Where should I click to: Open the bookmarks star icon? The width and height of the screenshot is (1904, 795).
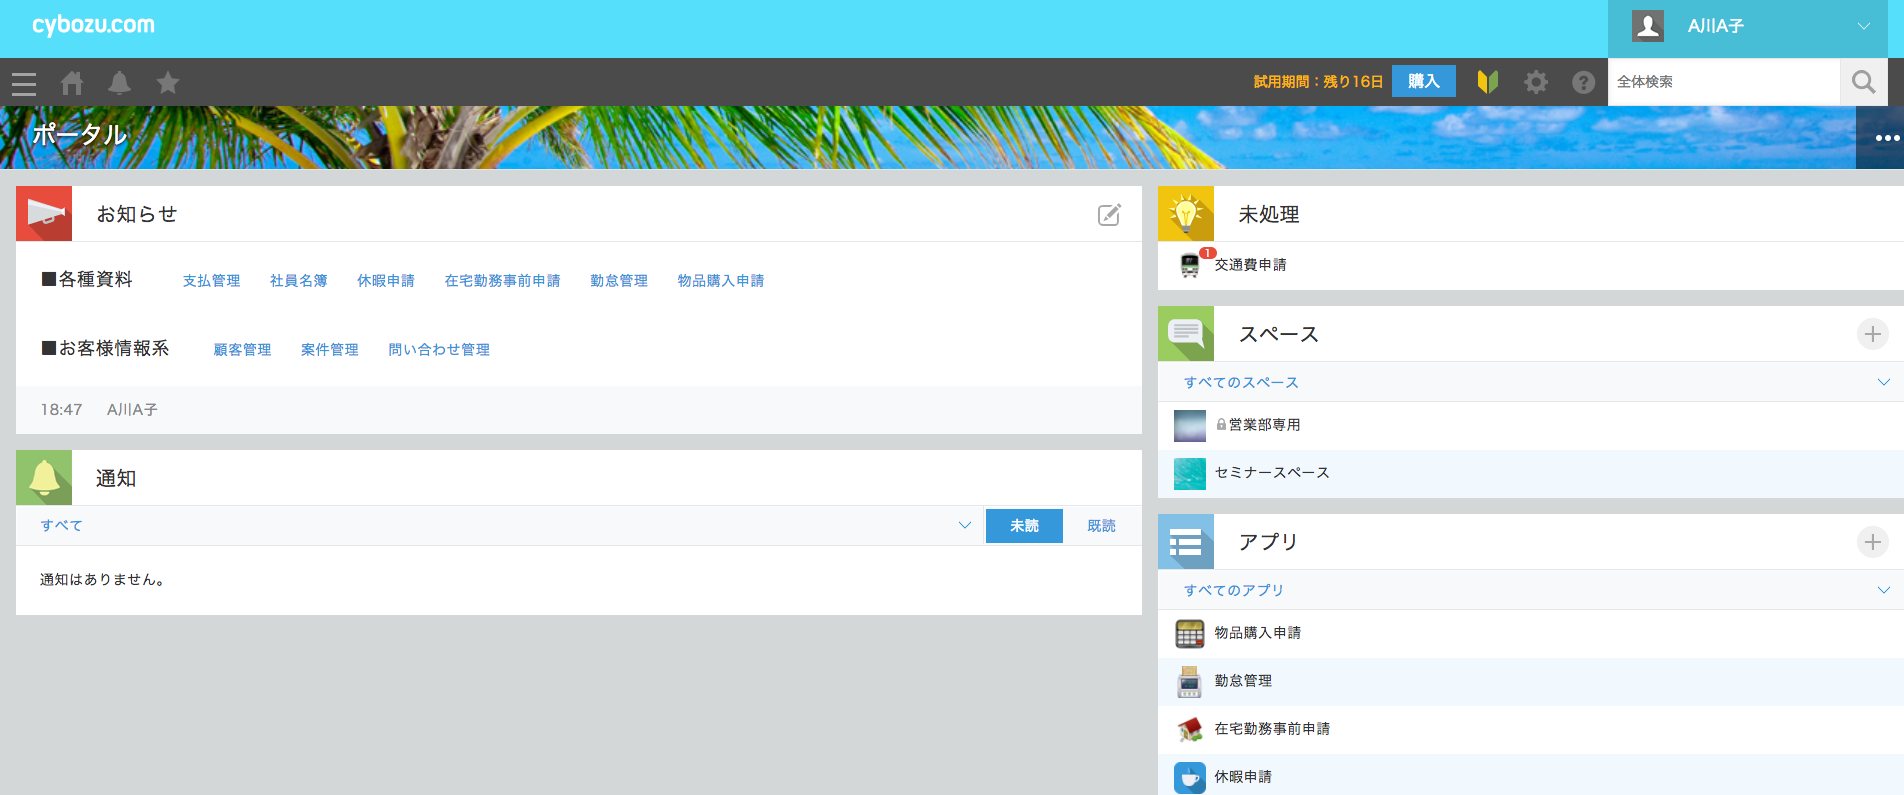(168, 83)
